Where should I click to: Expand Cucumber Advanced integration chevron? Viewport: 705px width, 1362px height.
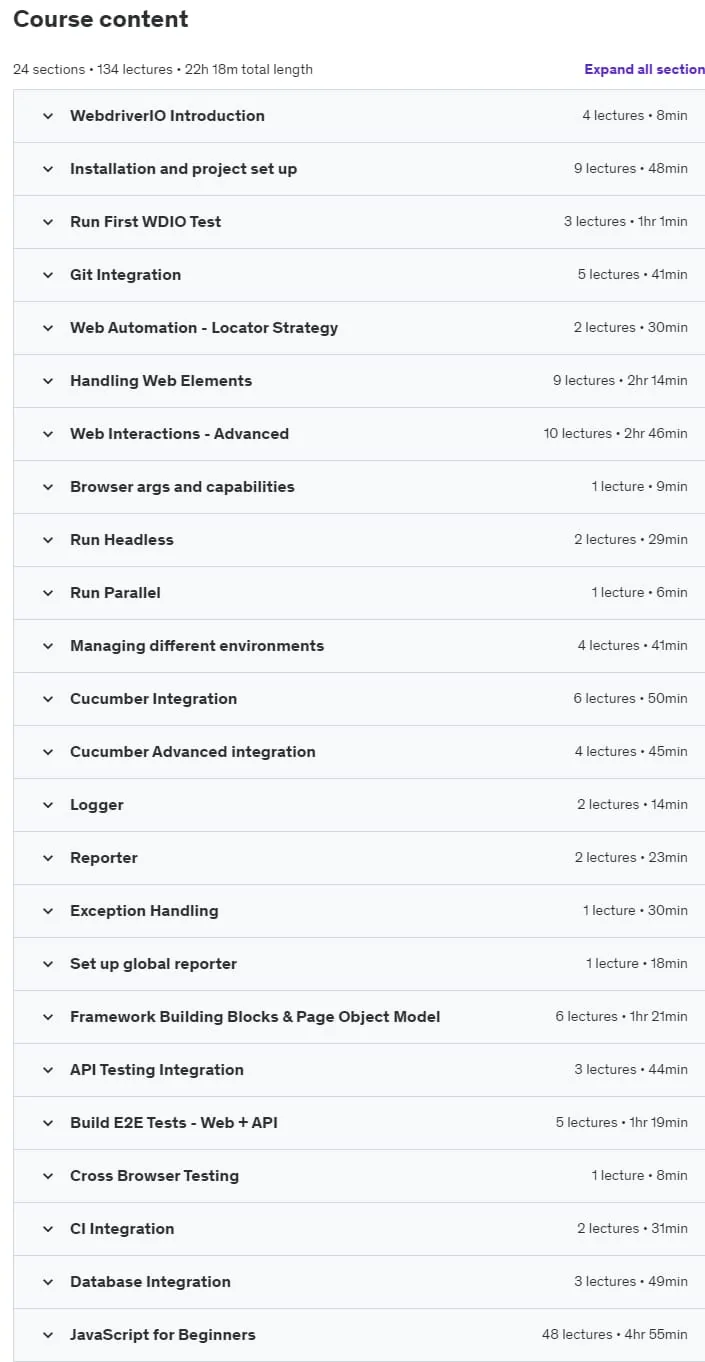tap(47, 752)
